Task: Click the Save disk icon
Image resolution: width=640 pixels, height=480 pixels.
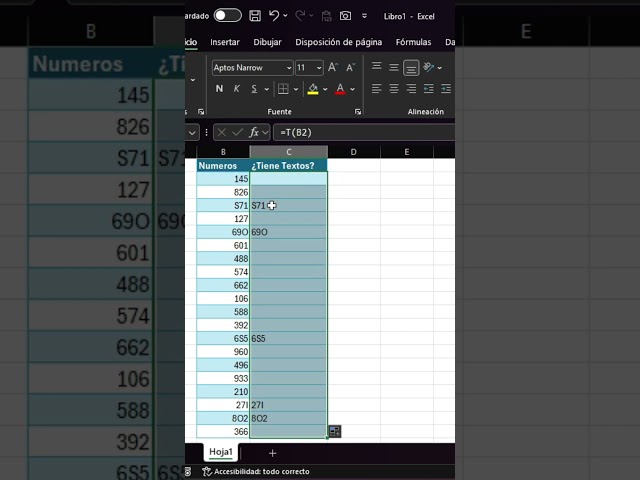Action: pyautogui.click(x=255, y=16)
